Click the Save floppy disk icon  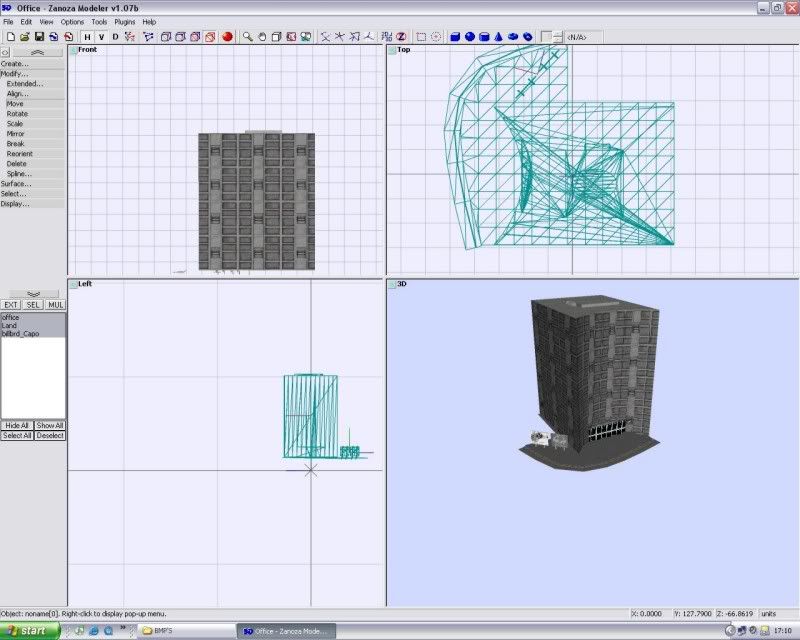click(x=39, y=37)
